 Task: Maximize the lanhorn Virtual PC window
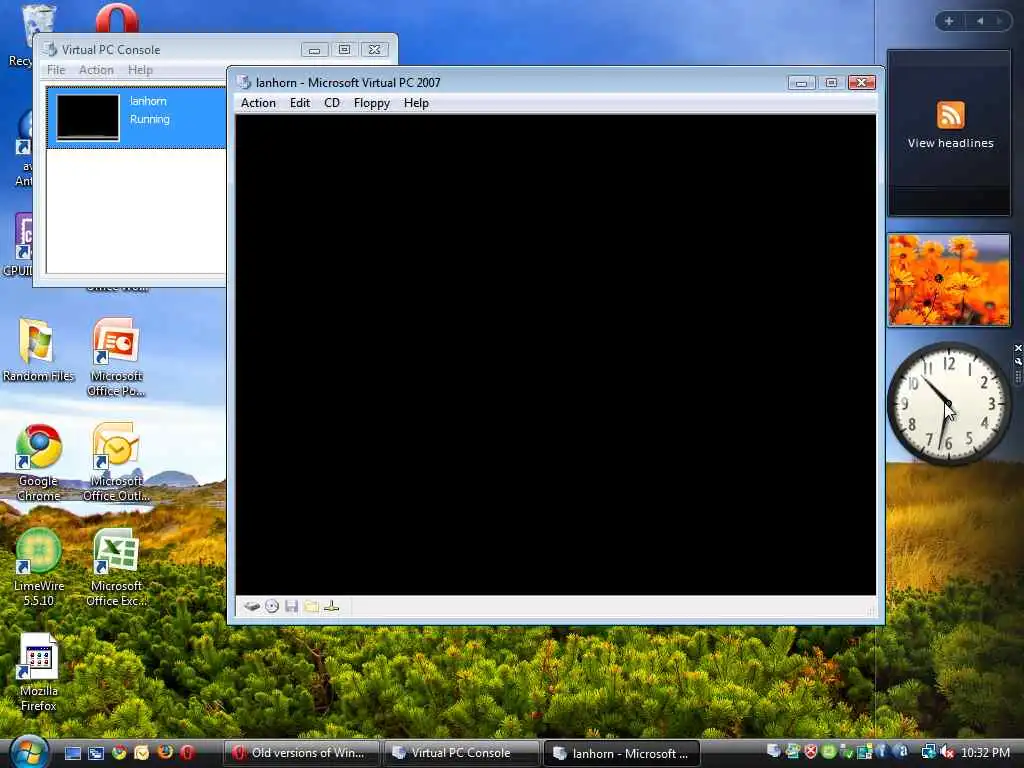click(x=831, y=83)
